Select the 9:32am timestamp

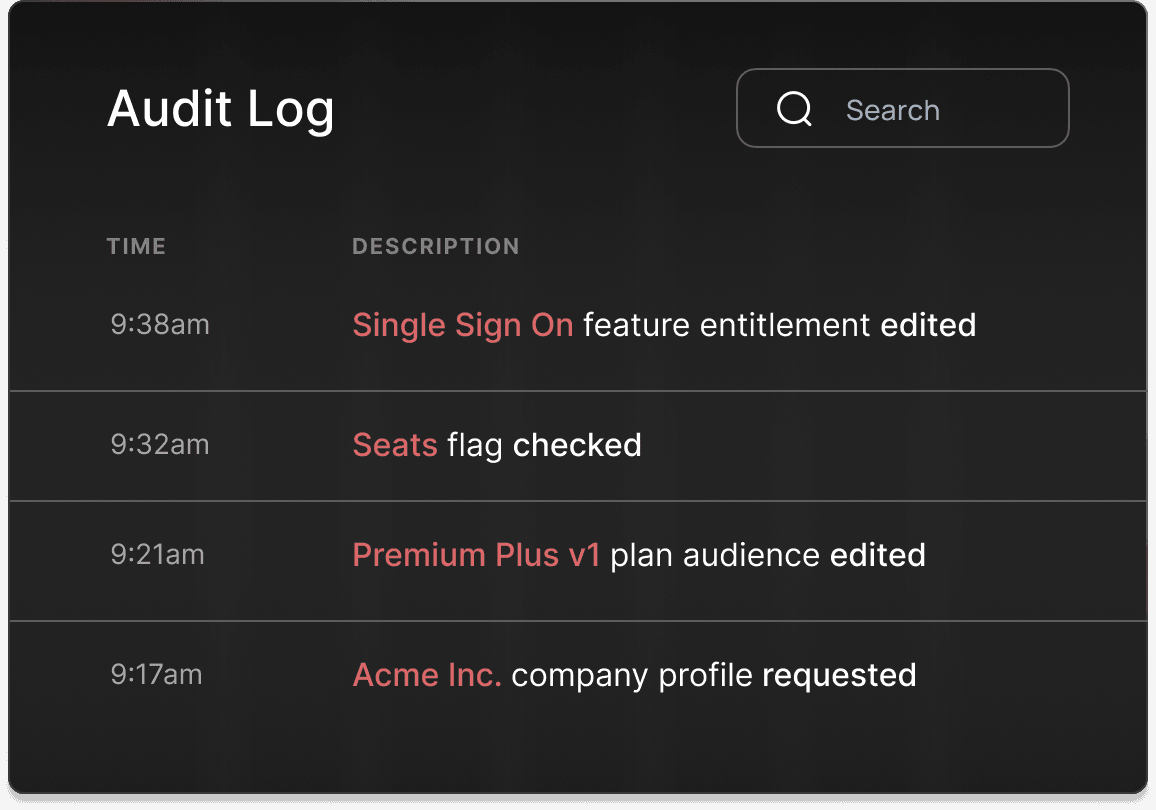pos(160,445)
